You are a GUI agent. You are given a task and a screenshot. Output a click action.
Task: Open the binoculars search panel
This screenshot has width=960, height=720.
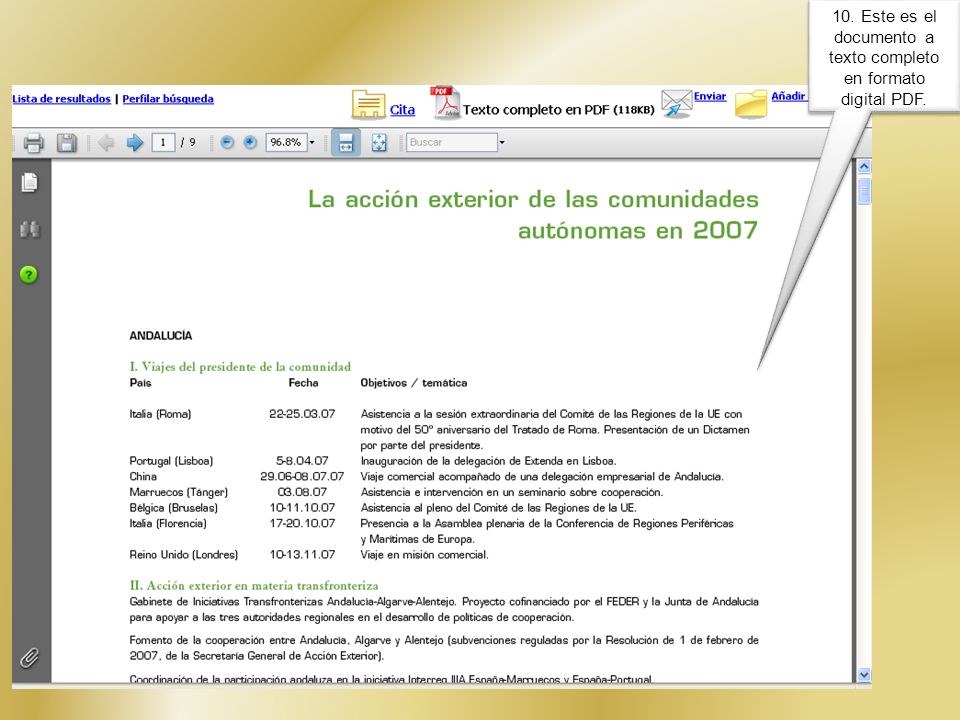pyautogui.click(x=29, y=229)
